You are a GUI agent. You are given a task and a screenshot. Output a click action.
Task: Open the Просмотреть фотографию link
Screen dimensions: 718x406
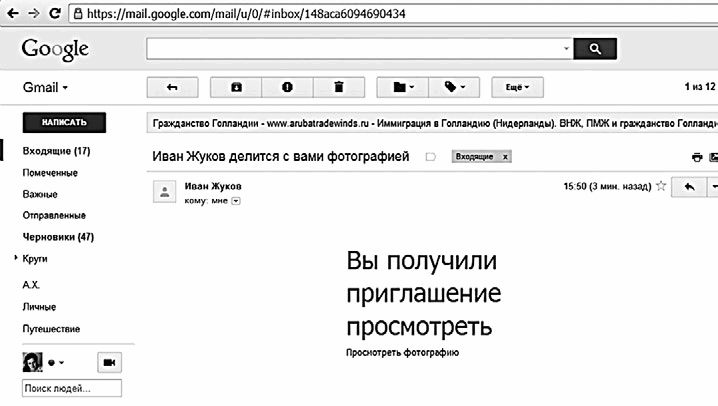tap(403, 353)
